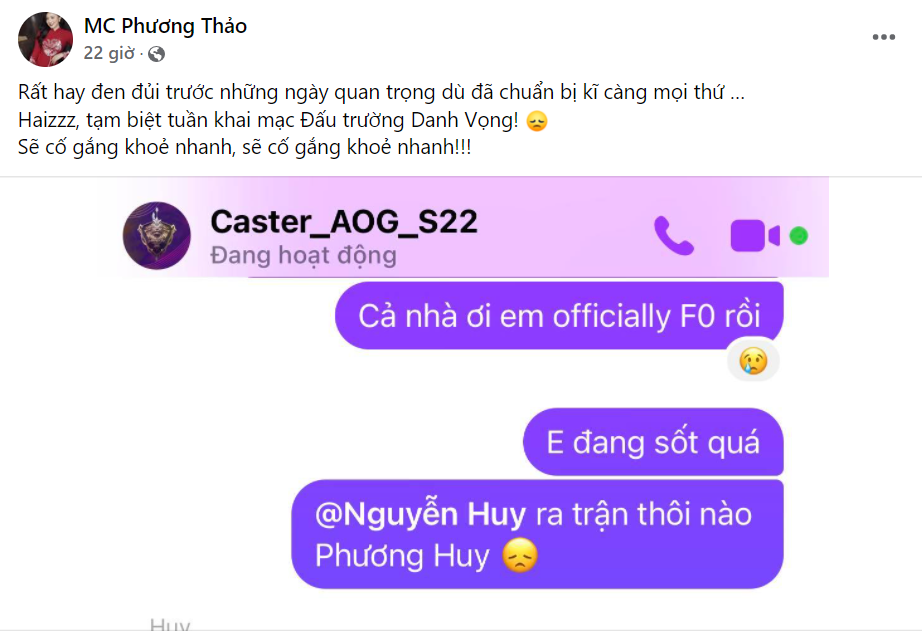Image resolution: width=922 pixels, height=633 pixels.
Task: Select the 'Cả nhà ơi em officially F0 rồi' message
Action: tap(559, 316)
